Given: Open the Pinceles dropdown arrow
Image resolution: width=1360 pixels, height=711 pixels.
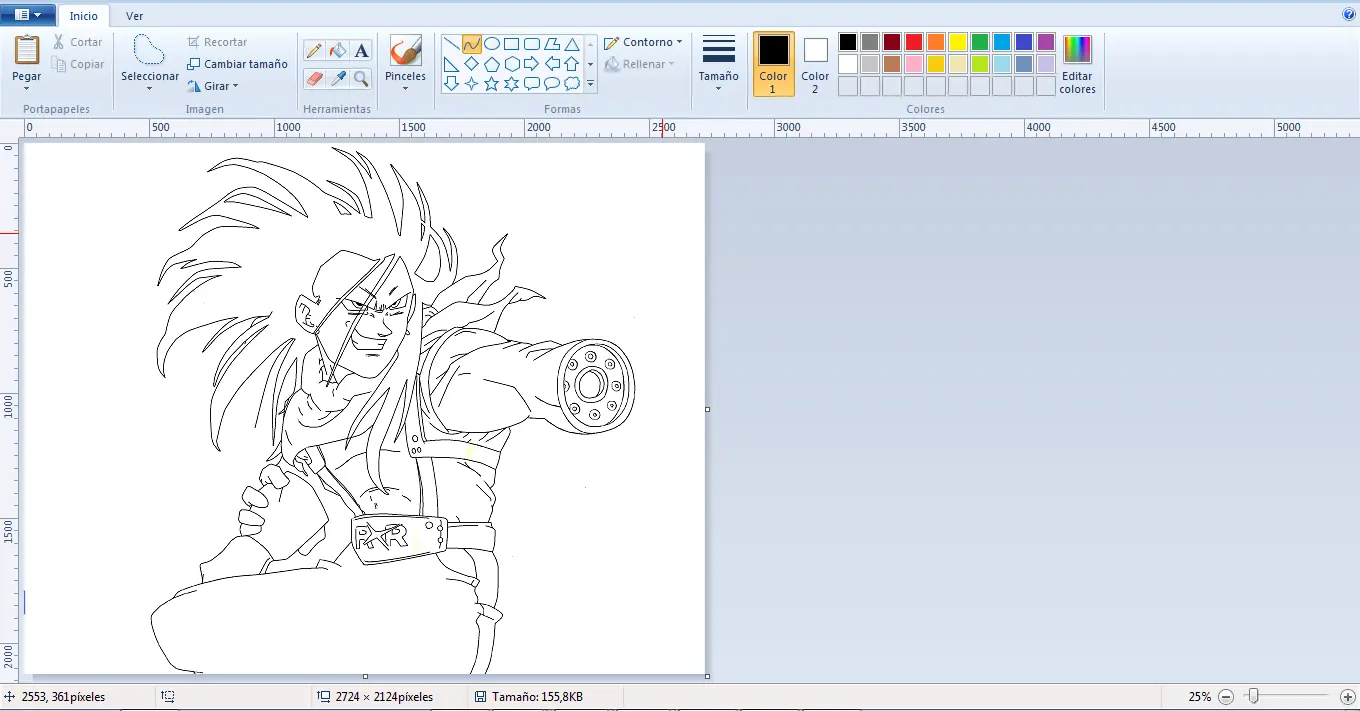Looking at the screenshot, I should 405,88.
